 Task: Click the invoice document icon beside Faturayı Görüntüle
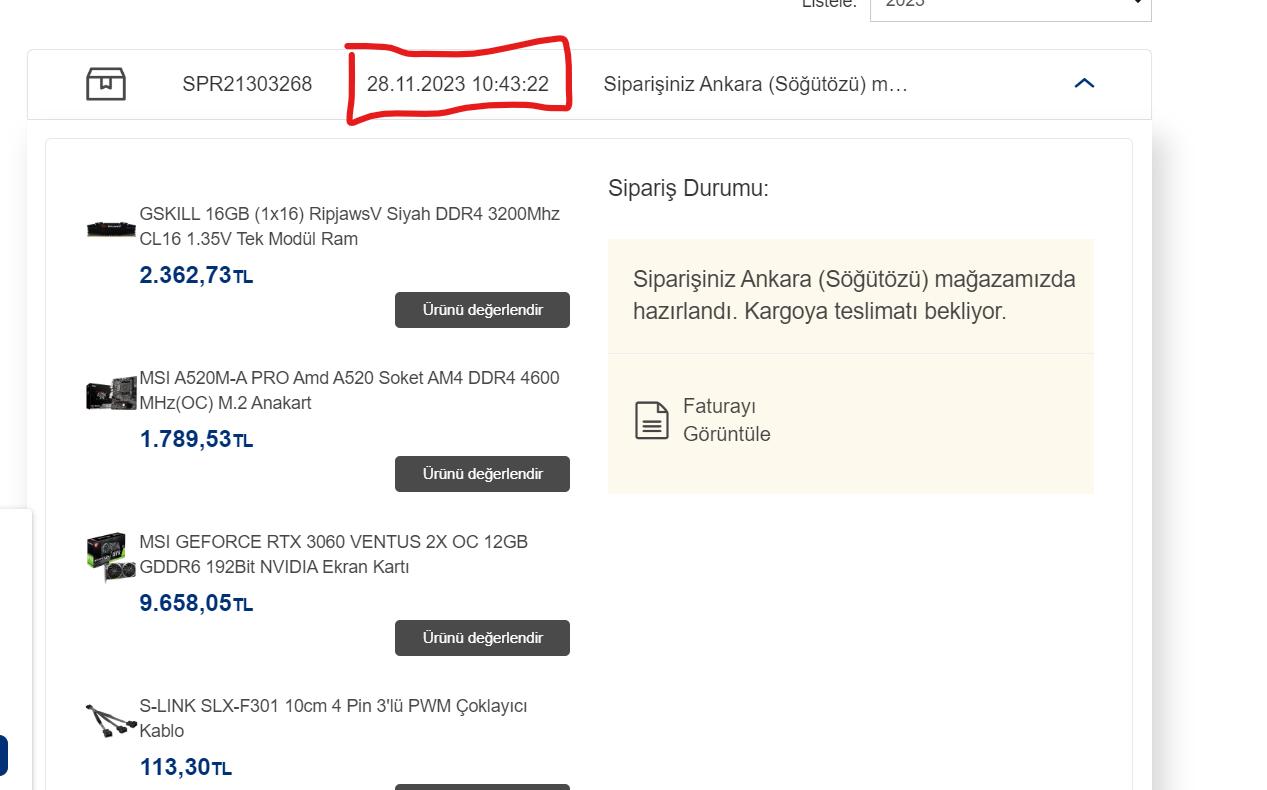[x=651, y=420]
